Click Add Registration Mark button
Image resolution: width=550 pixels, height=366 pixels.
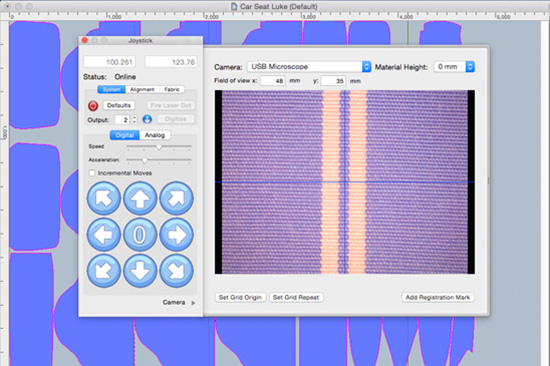click(x=438, y=298)
